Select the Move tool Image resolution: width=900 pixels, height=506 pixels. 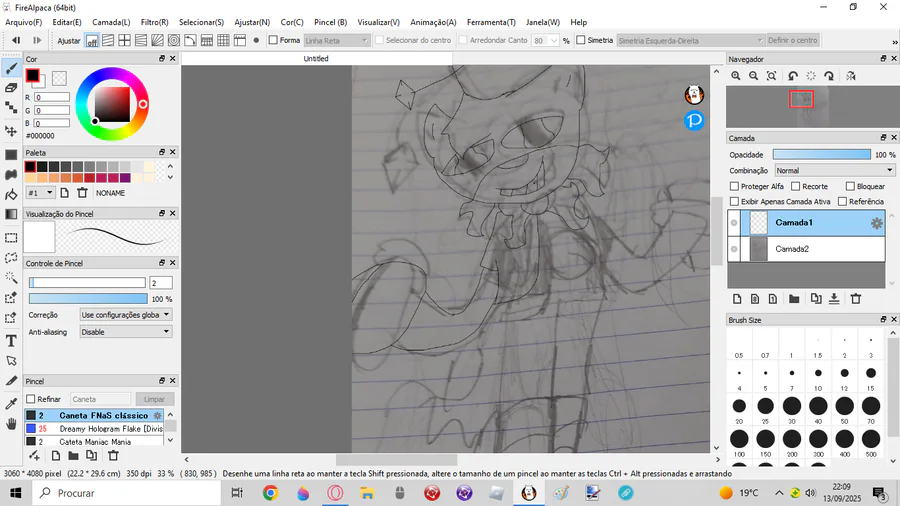[11, 131]
